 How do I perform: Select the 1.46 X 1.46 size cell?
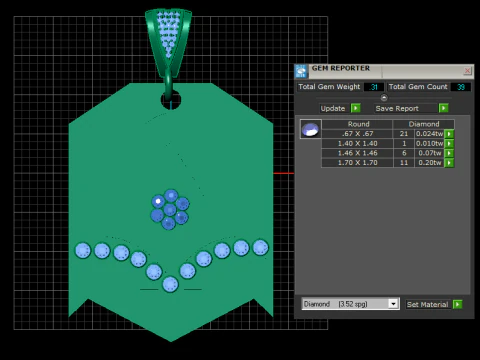[357, 153]
